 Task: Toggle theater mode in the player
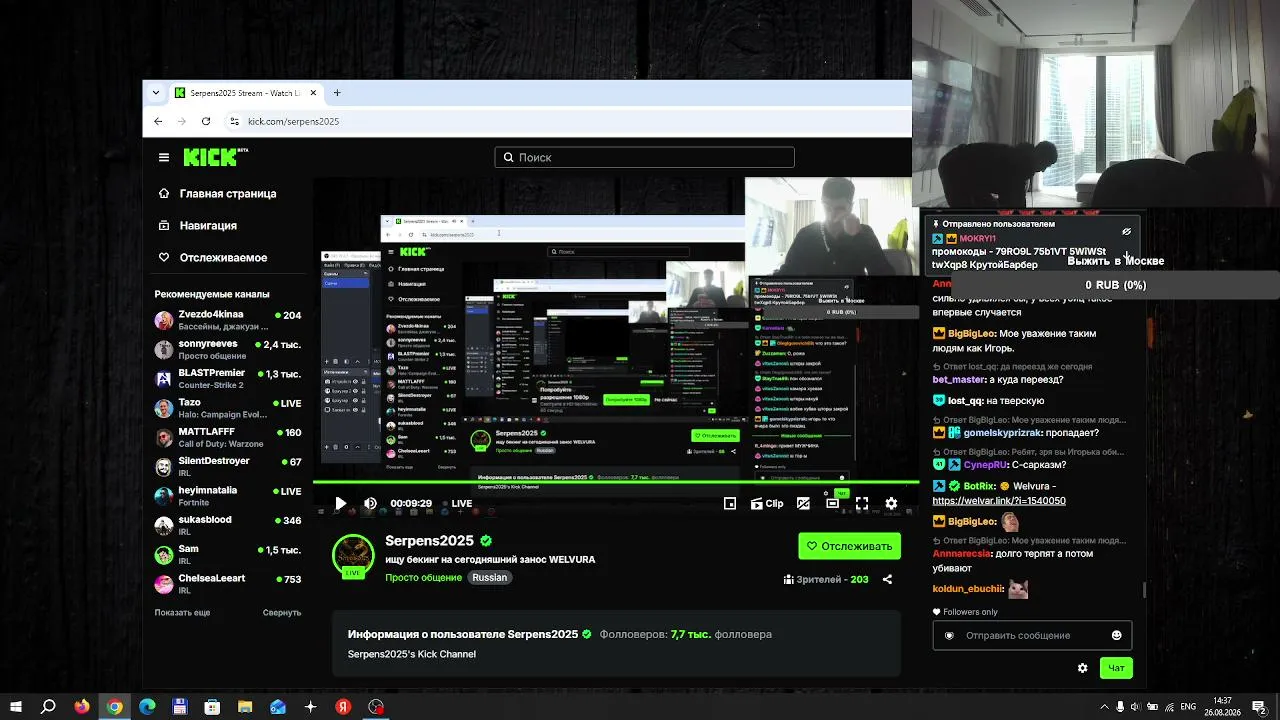[832, 504]
